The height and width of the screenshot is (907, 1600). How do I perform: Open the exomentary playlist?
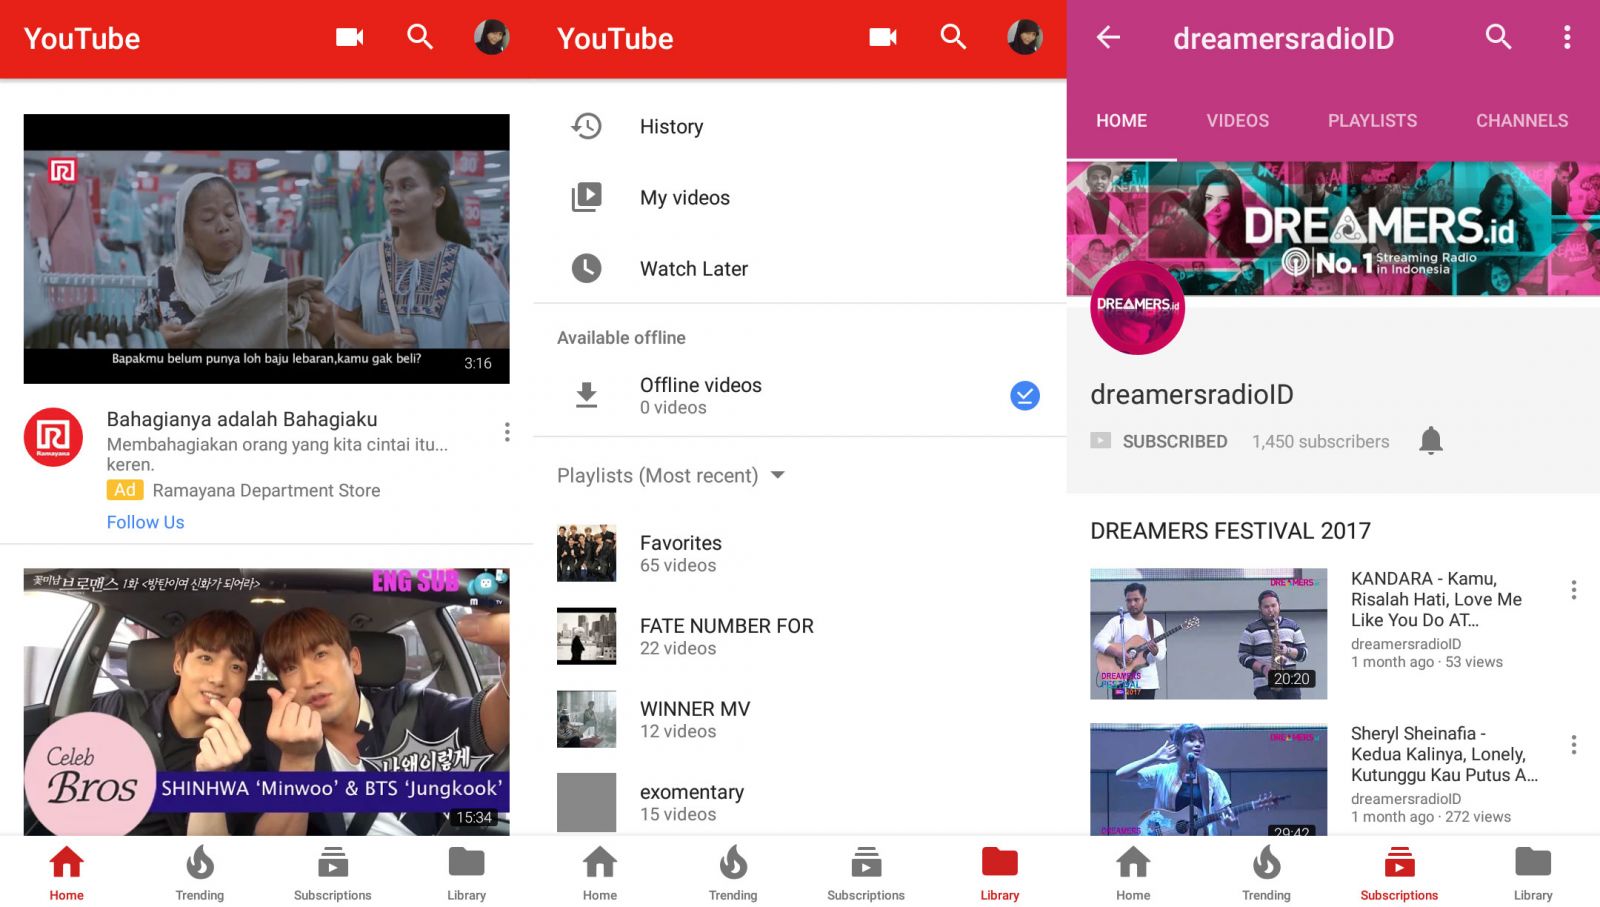pos(800,802)
